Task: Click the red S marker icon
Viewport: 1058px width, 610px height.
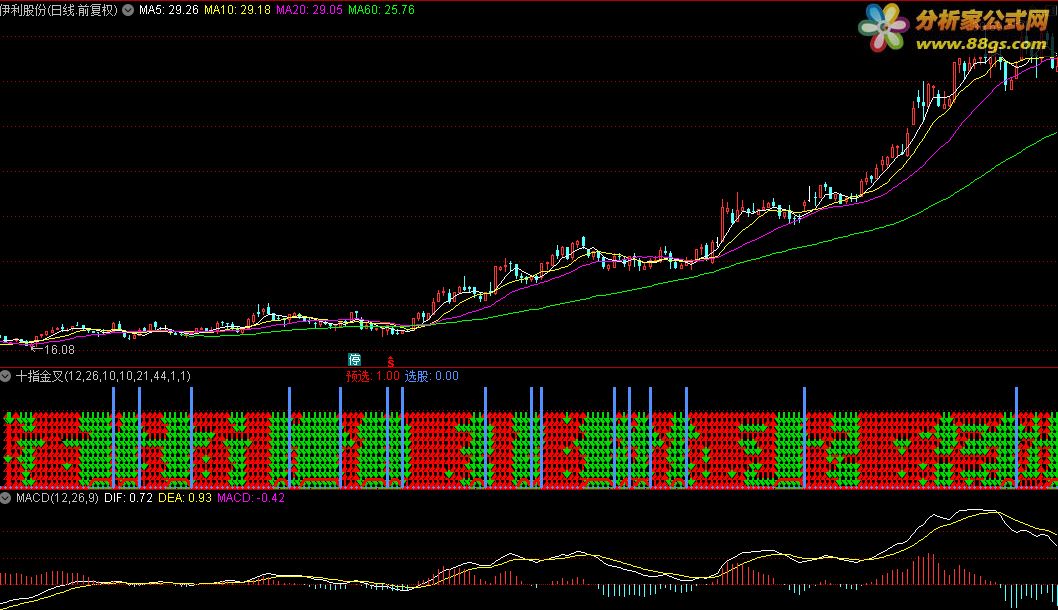Action: (391, 362)
